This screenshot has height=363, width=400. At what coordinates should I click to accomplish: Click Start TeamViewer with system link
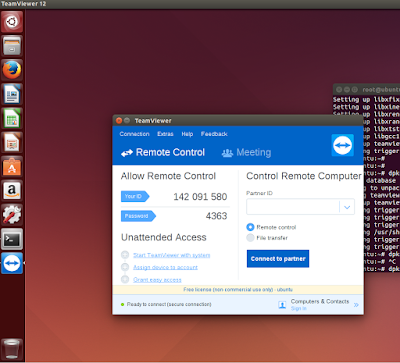coord(172,255)
